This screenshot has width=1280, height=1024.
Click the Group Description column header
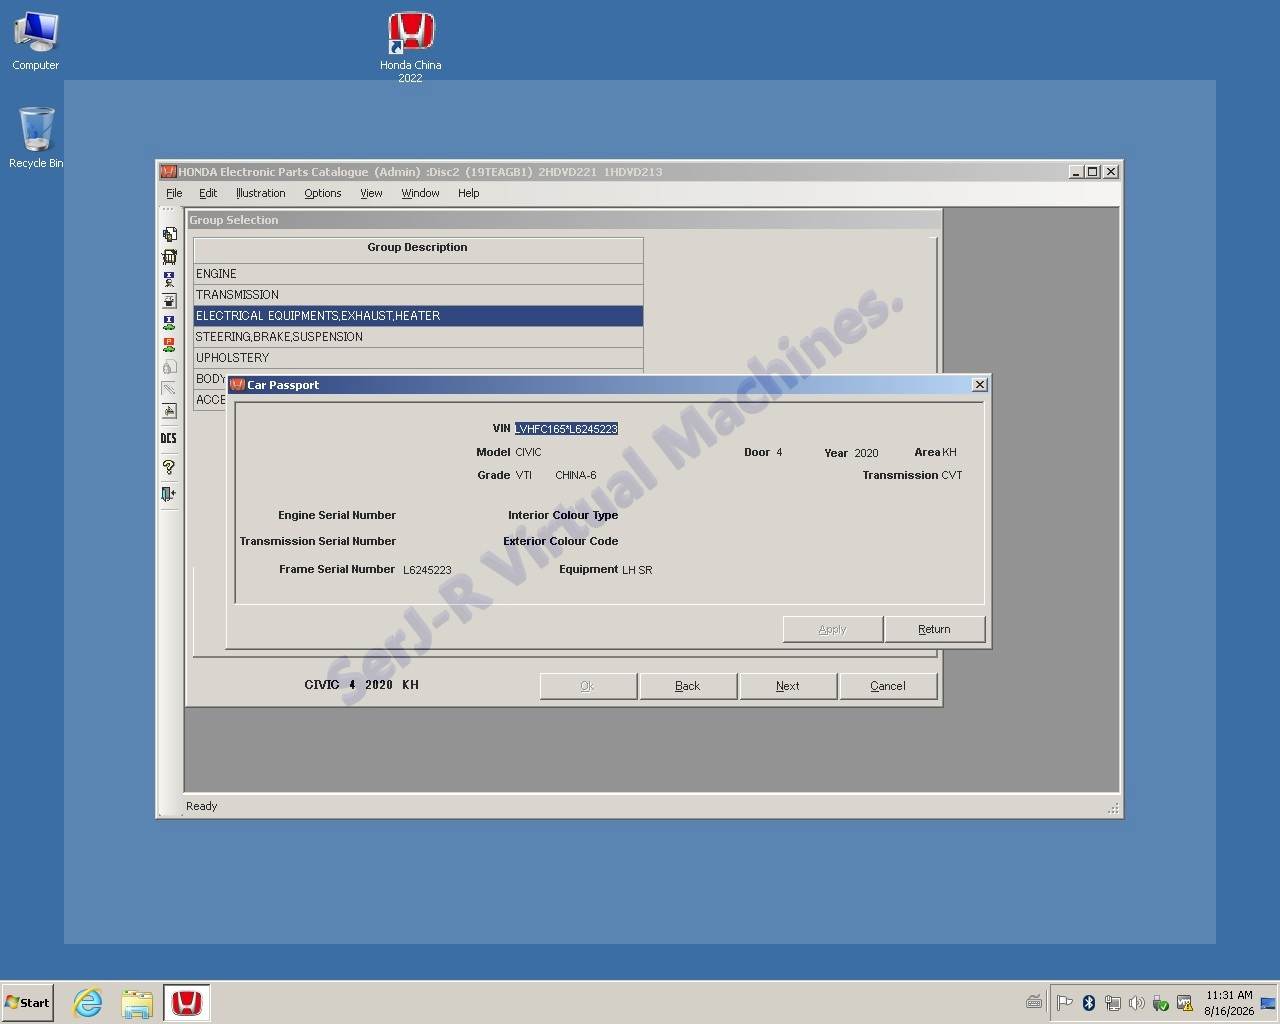coord(418,249)
